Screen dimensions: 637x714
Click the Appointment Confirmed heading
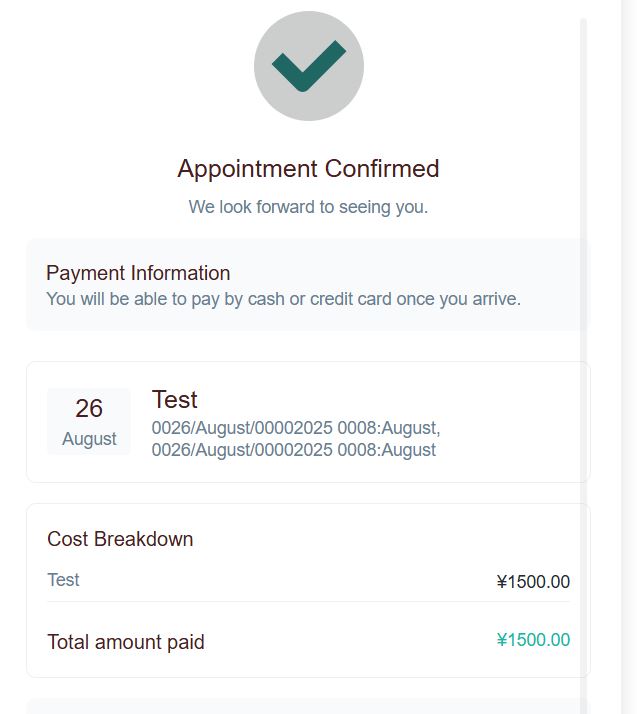click(x=308, y=168)
